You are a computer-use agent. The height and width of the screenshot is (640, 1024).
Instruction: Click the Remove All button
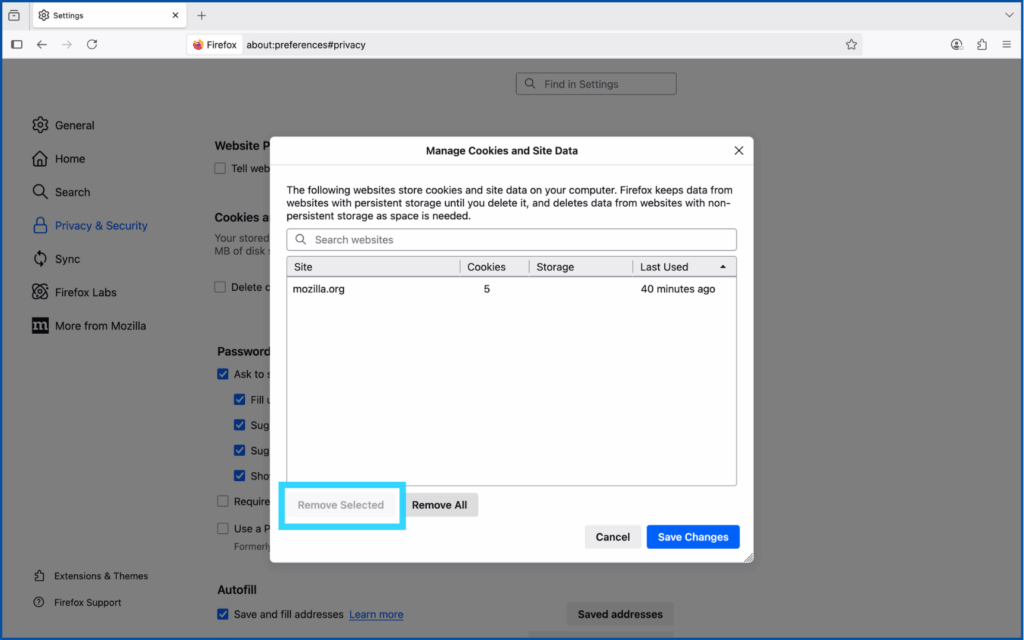(439, 505)
